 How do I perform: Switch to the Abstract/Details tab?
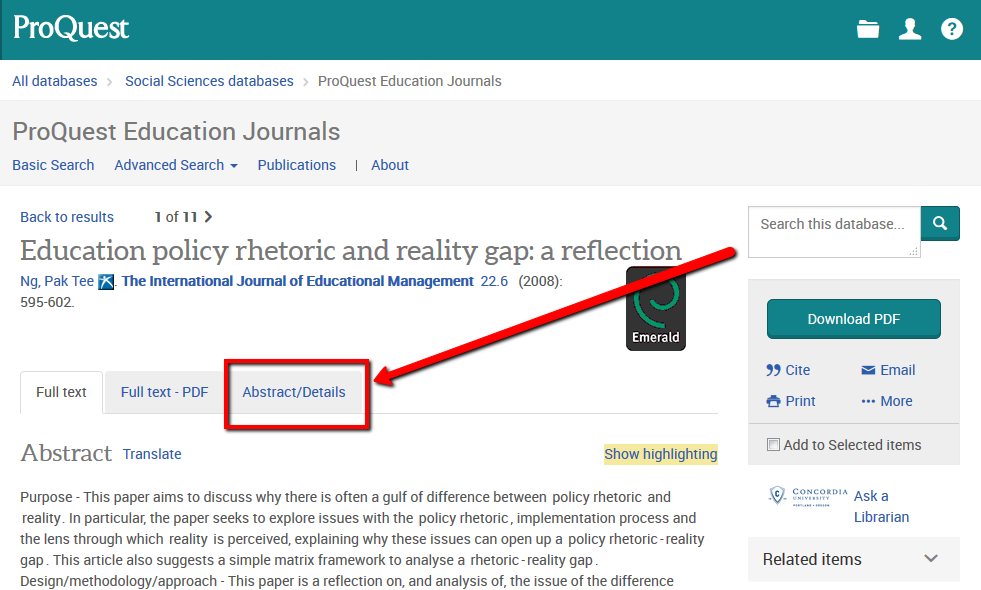294,393
